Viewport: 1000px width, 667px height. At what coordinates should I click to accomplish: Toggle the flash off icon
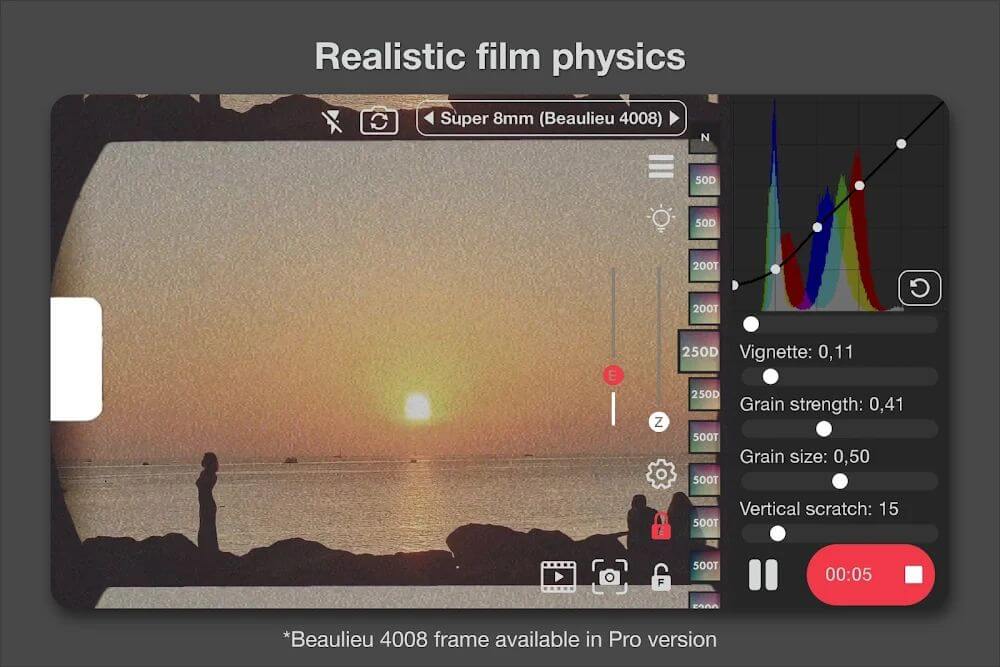pyautogui.click(x=332, y=121)
